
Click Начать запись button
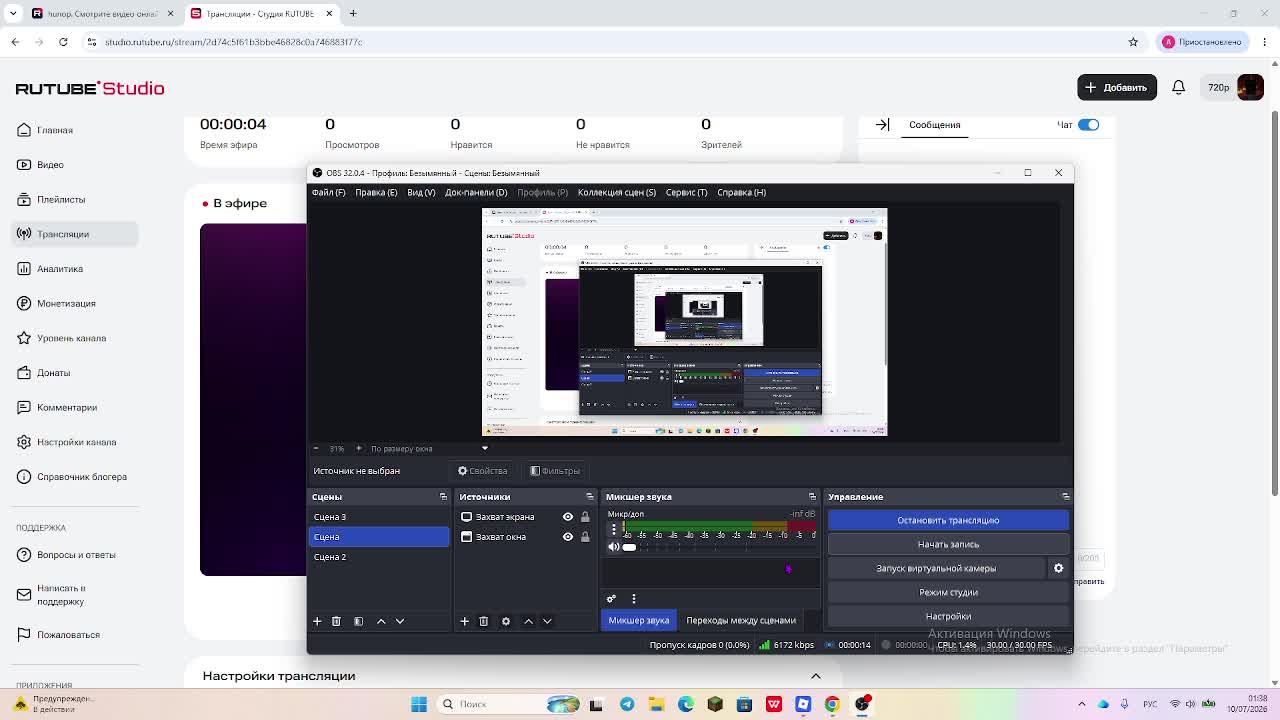948,544
